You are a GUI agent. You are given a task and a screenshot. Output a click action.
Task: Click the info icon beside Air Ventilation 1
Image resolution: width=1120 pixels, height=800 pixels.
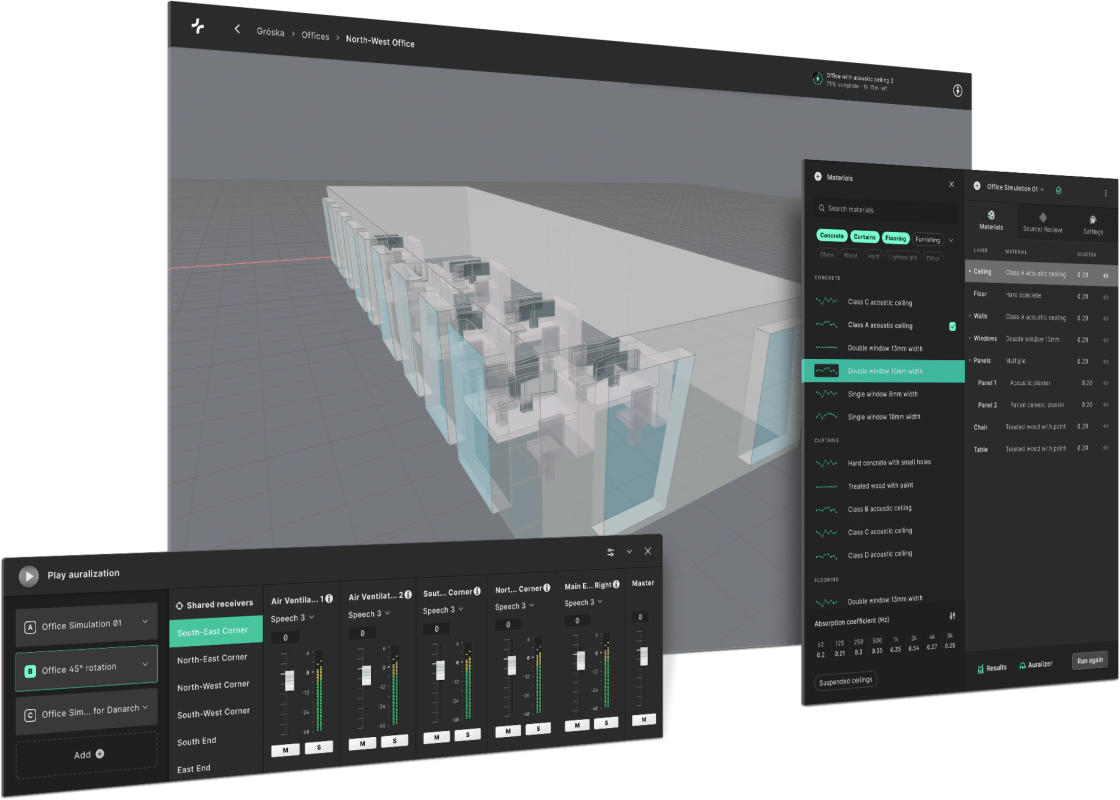coord(329,599)
